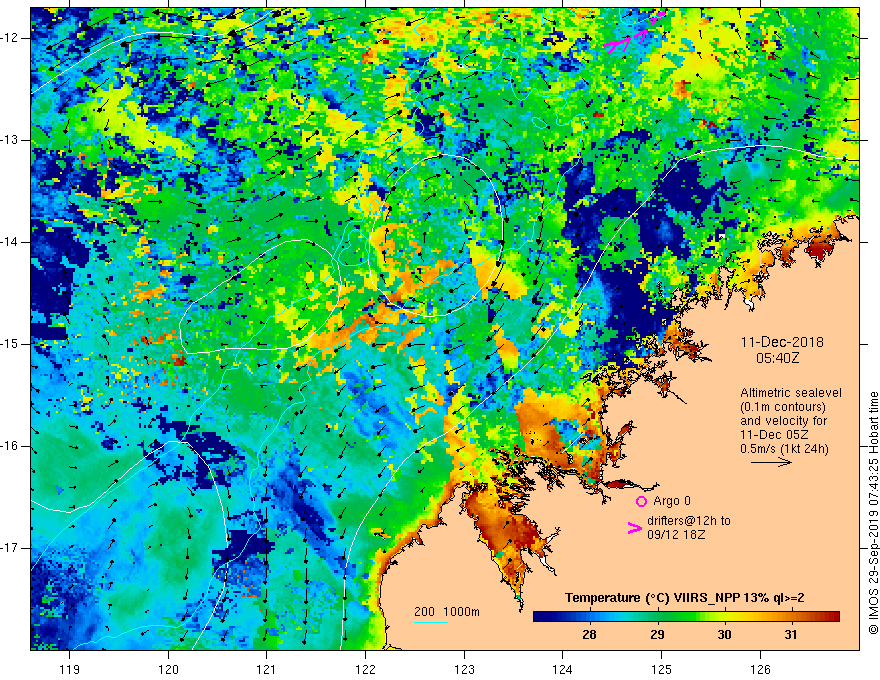Click longitude axis label 122
Screen dimensions: 880x680
point(365,669)
